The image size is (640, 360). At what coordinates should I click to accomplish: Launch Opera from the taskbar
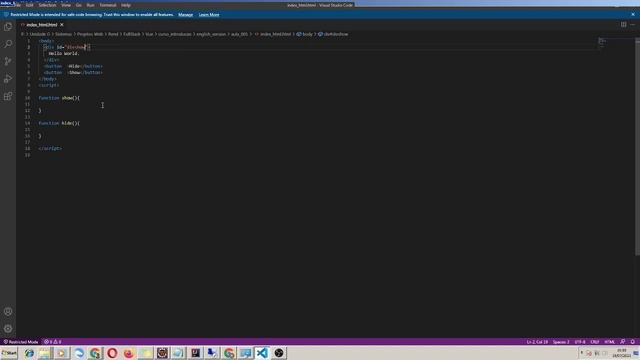(x=112, y=353)
